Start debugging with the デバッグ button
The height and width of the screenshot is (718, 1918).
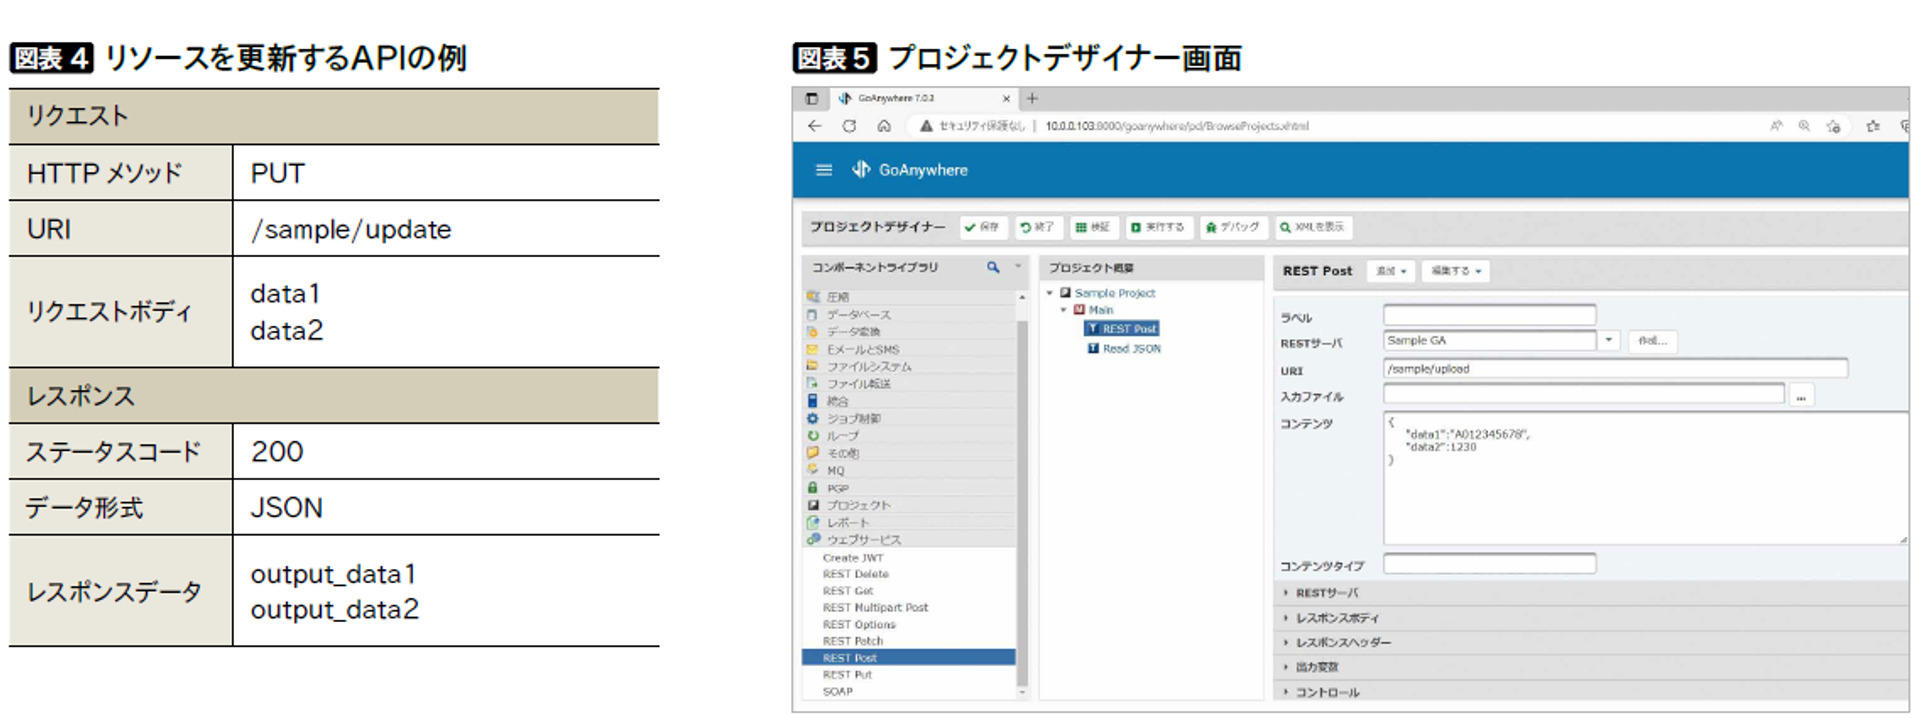pyautogui.click(x=1233, y=227)
